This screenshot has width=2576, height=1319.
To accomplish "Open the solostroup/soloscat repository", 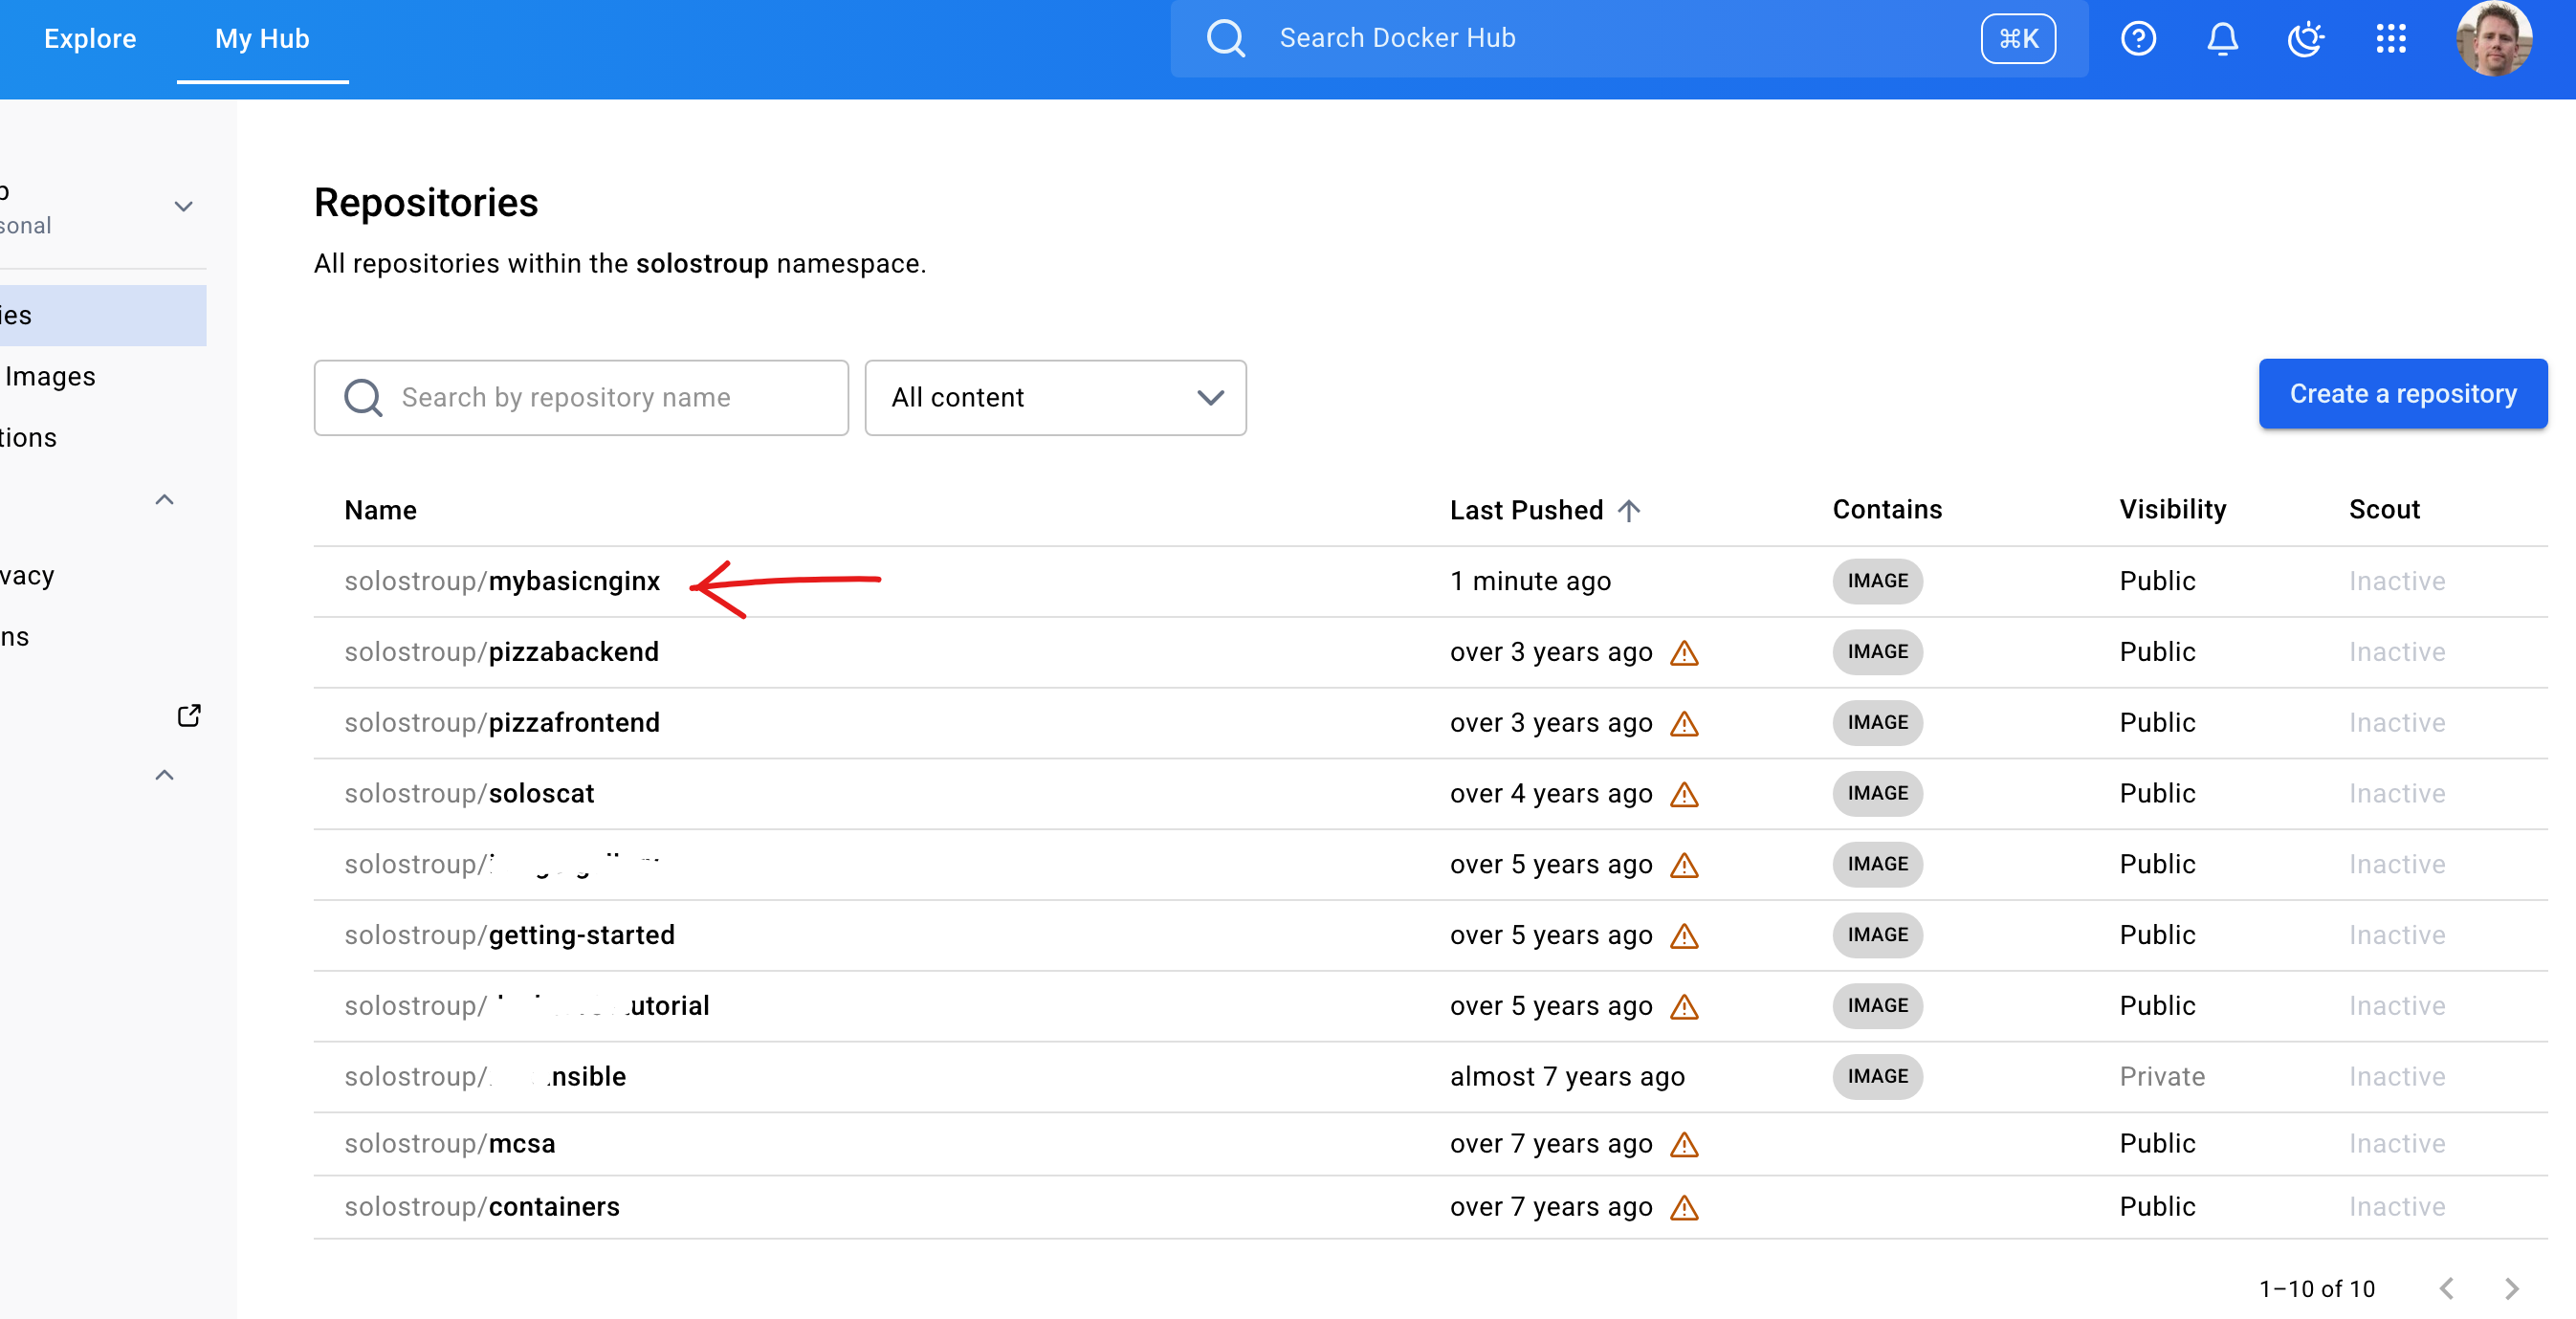I will point(469,794).
